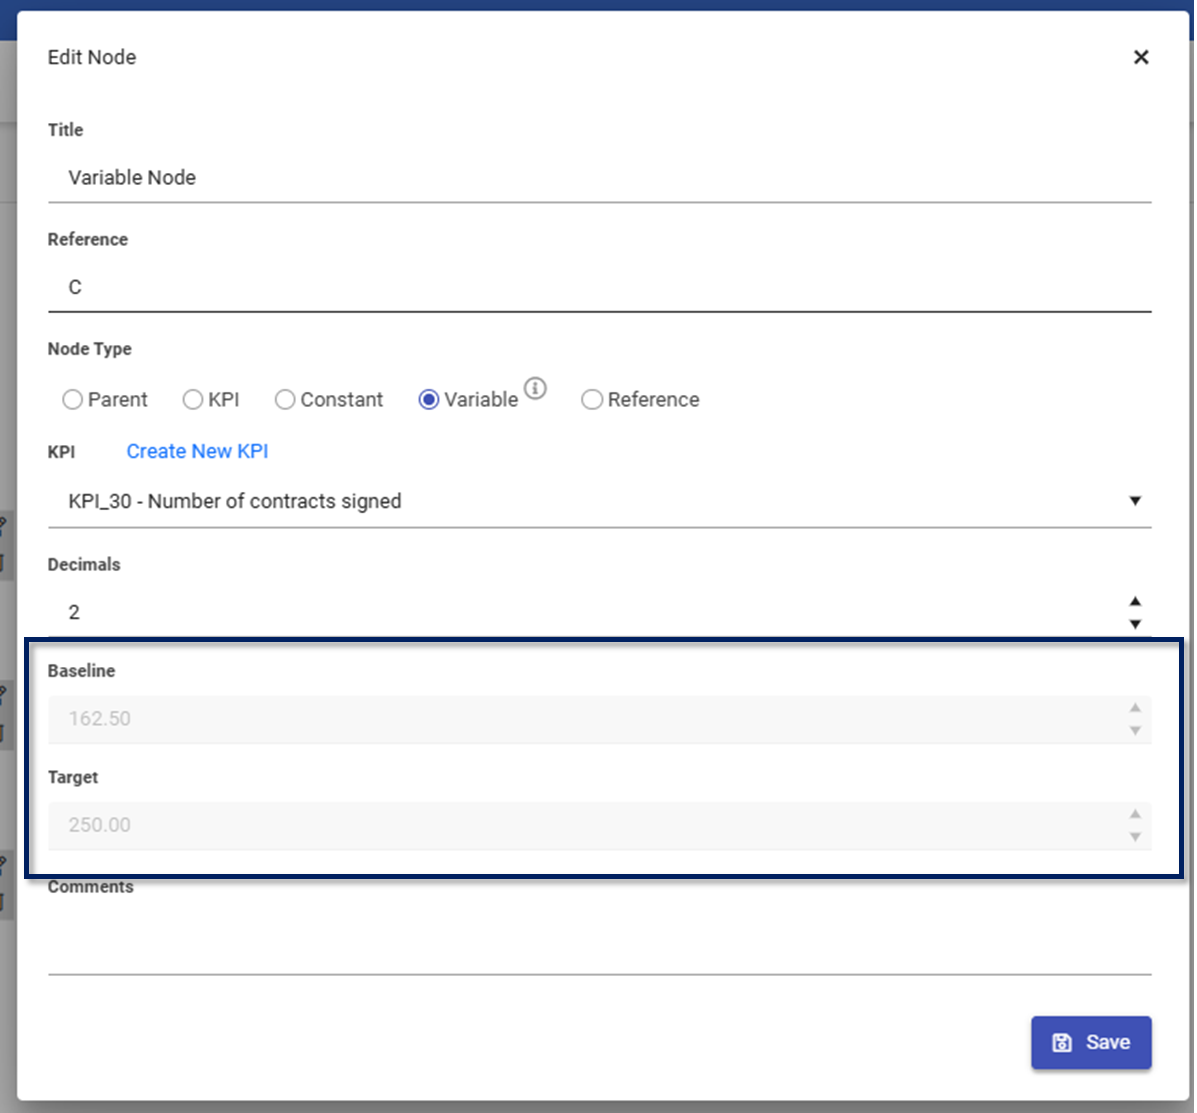Decrease the Decimals value
The width and height of the screenshot is (1197, 1113).
pyautogui.click(x=1135, y=624)
